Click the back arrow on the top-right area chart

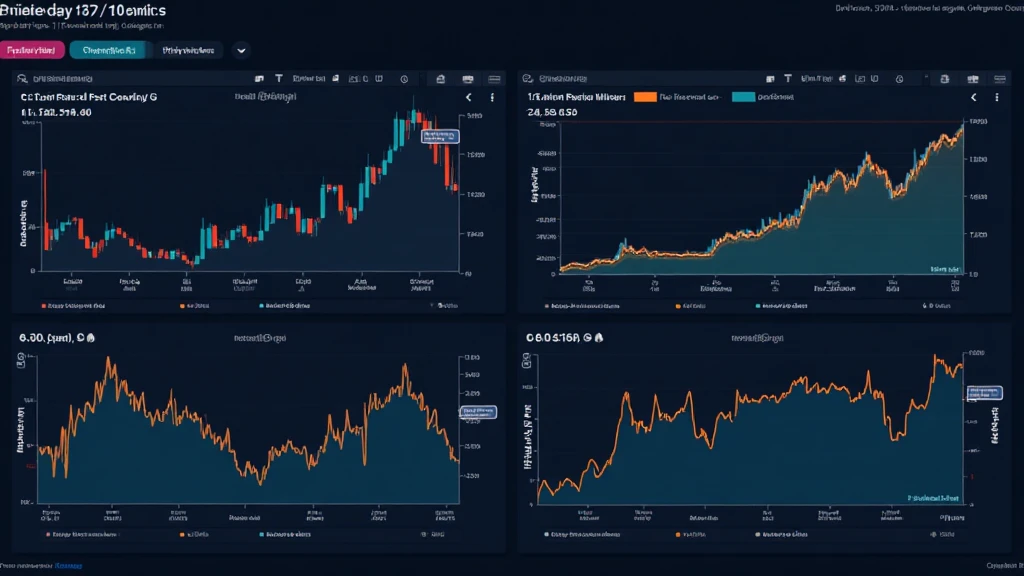tap(974, 98)
